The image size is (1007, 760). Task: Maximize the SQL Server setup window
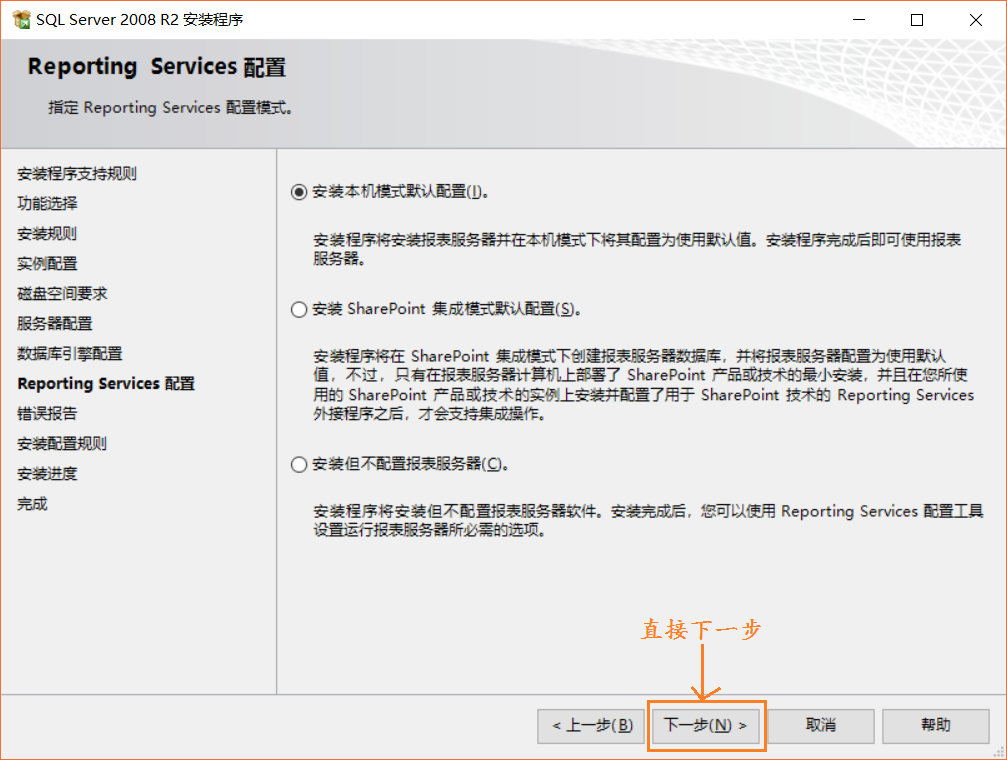[x=917, y=20]
